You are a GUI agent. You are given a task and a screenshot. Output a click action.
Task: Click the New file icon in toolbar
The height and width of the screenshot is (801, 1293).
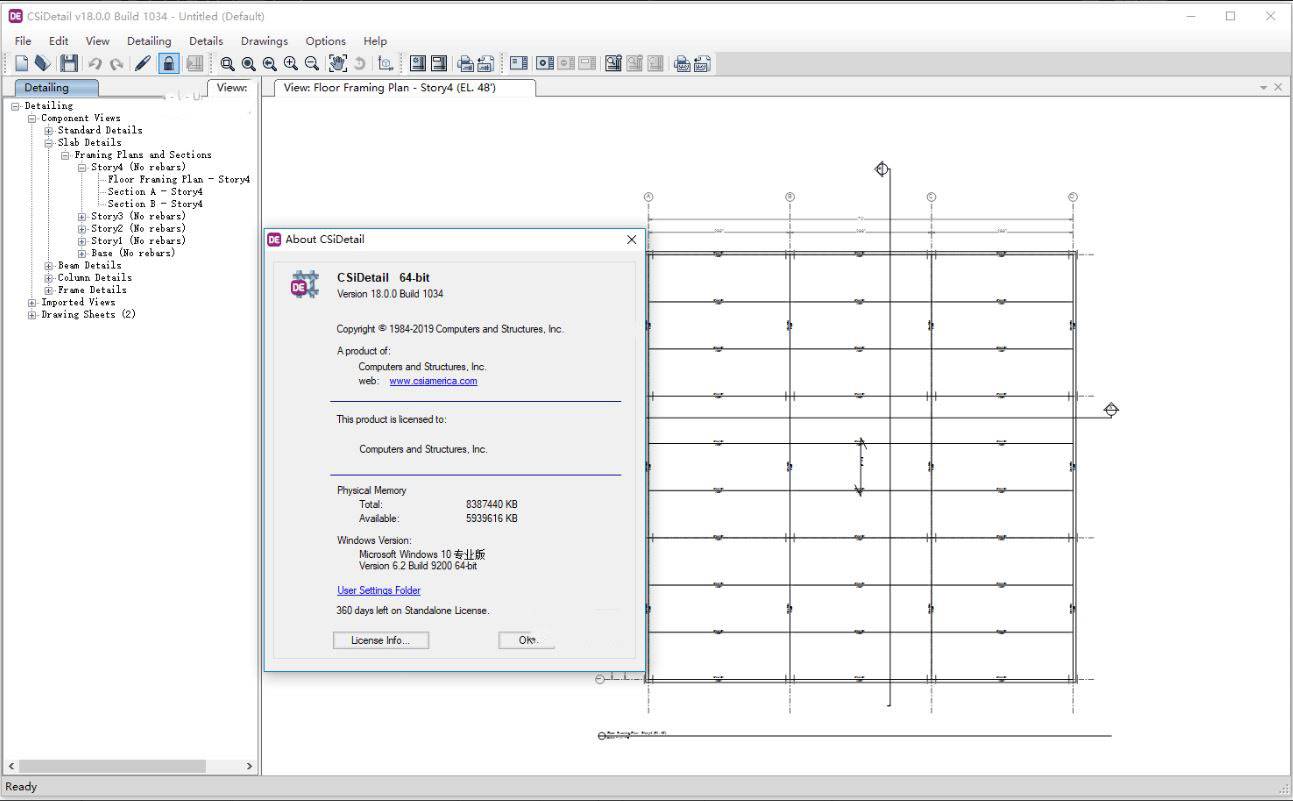pos(21,63)
